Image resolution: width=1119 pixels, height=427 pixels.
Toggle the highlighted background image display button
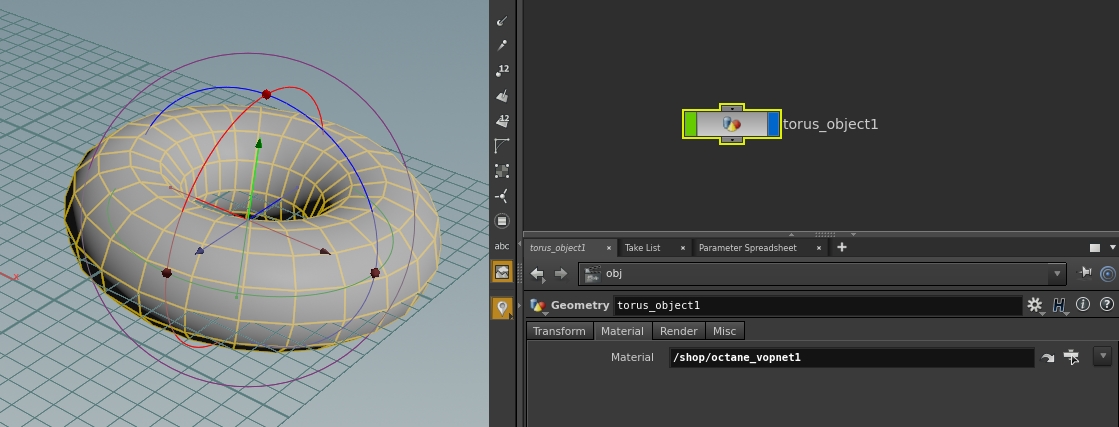pyautogui.click(x=502, y=271)
